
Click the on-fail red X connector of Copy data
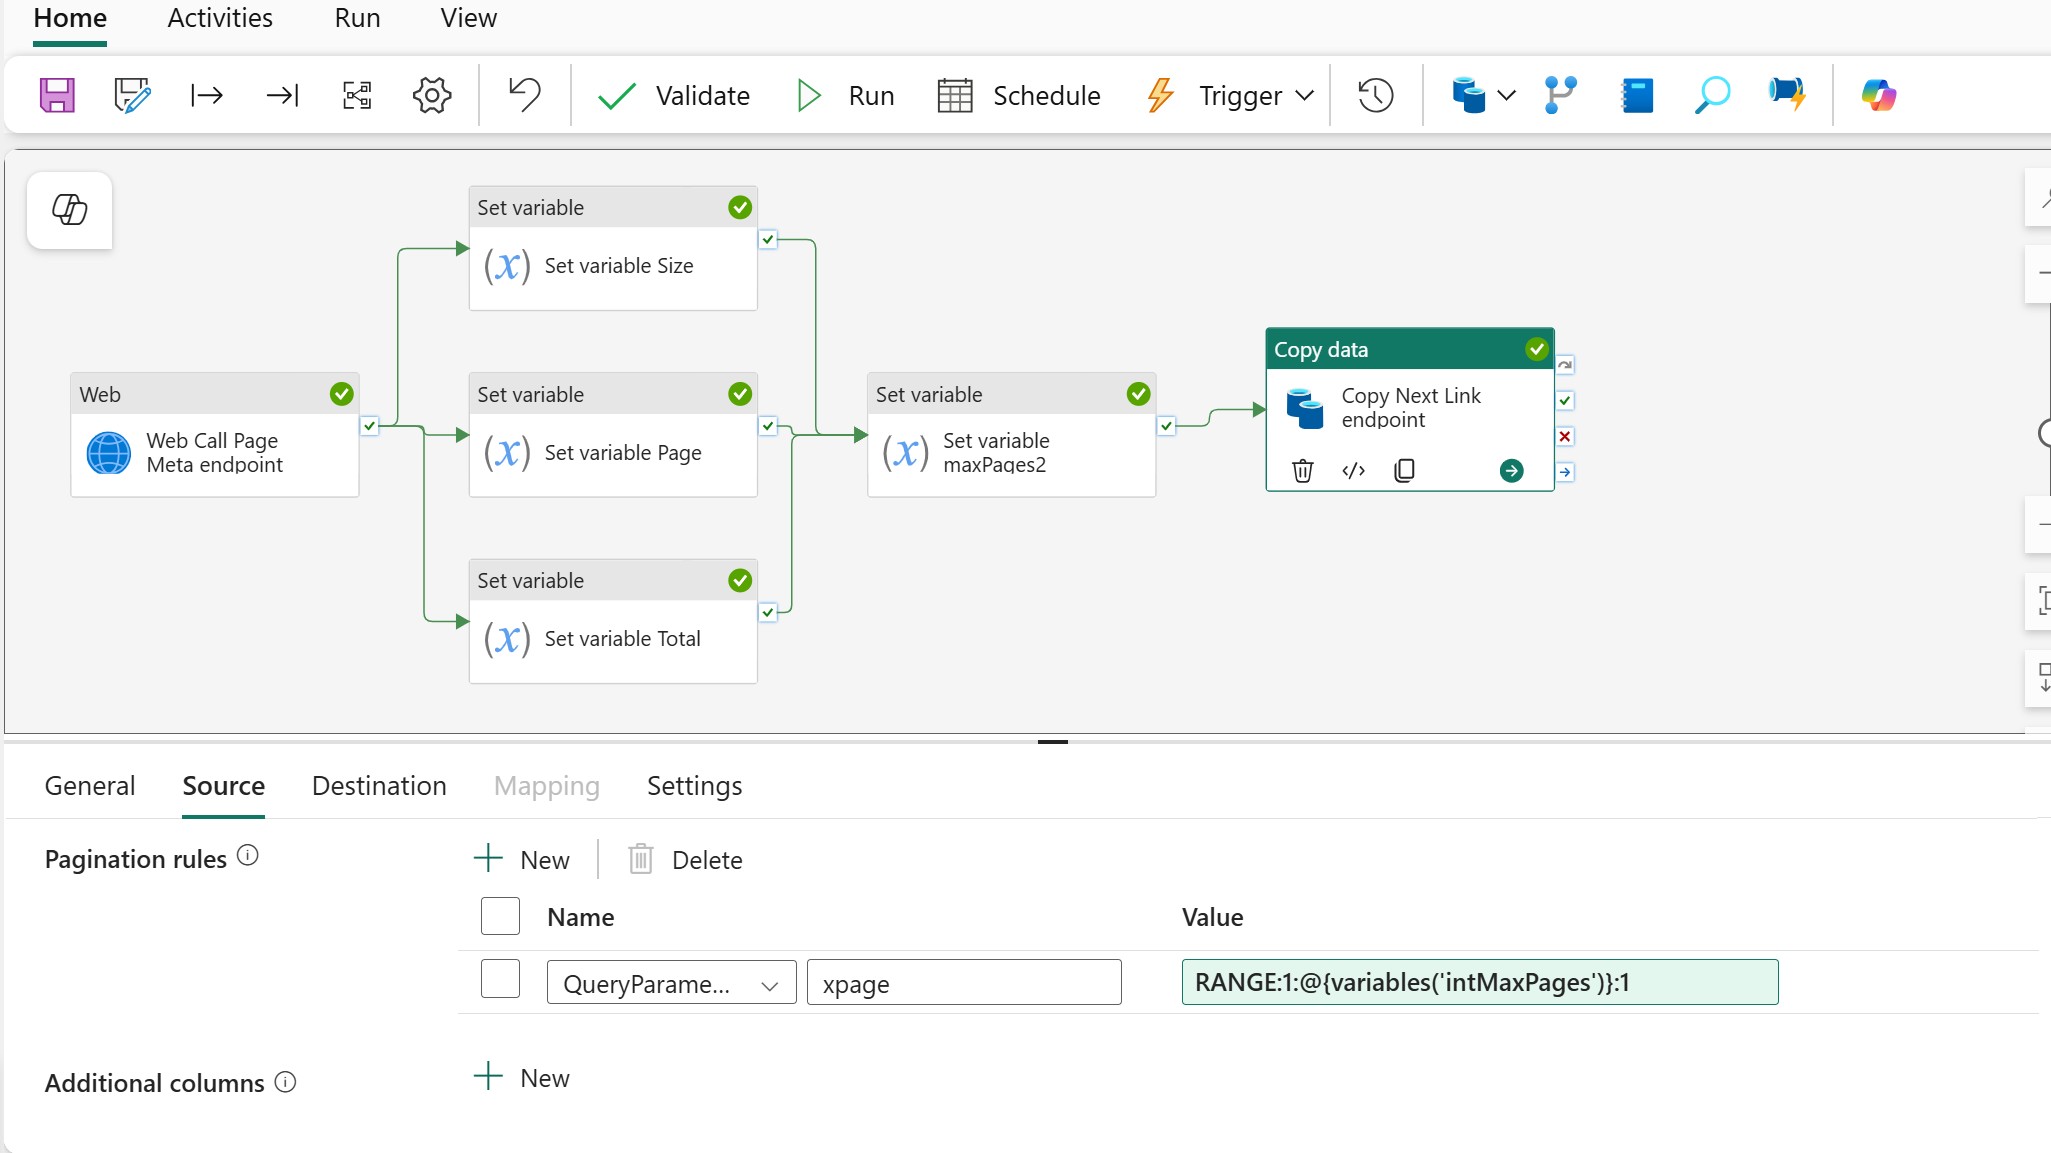point(1565,437)
